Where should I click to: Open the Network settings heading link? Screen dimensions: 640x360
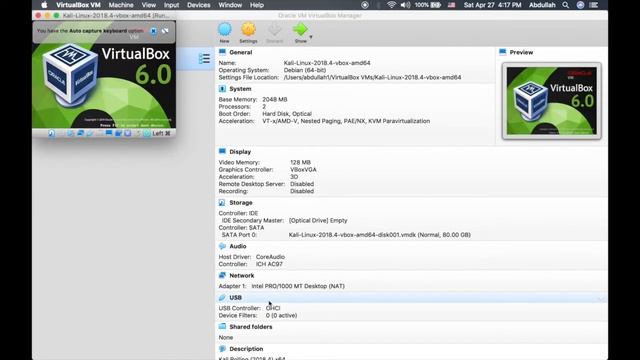coord(242,276)
